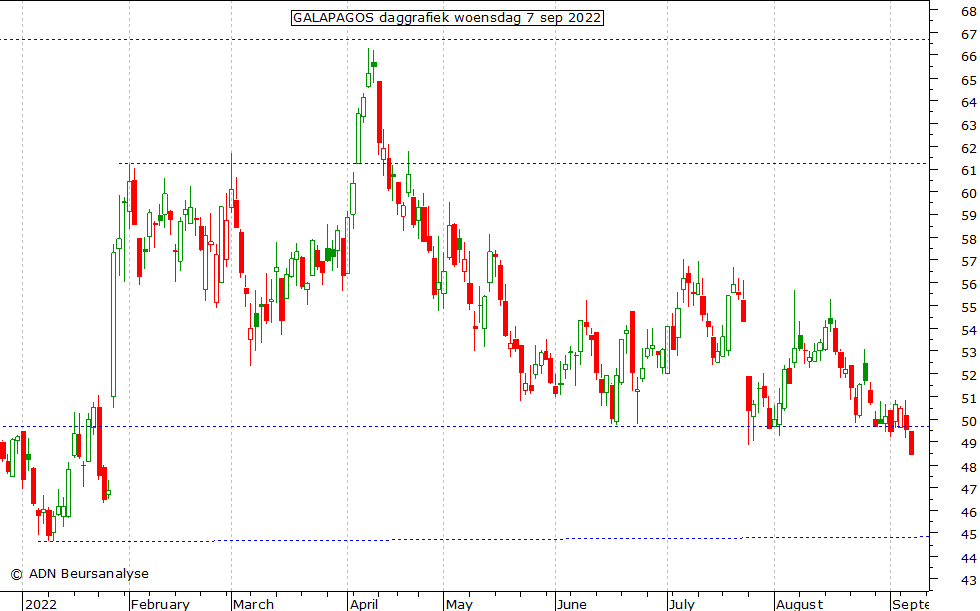This screenshot has width=980, height=611.
Task: Click price level 54 on y-axis
Action: 969,330
